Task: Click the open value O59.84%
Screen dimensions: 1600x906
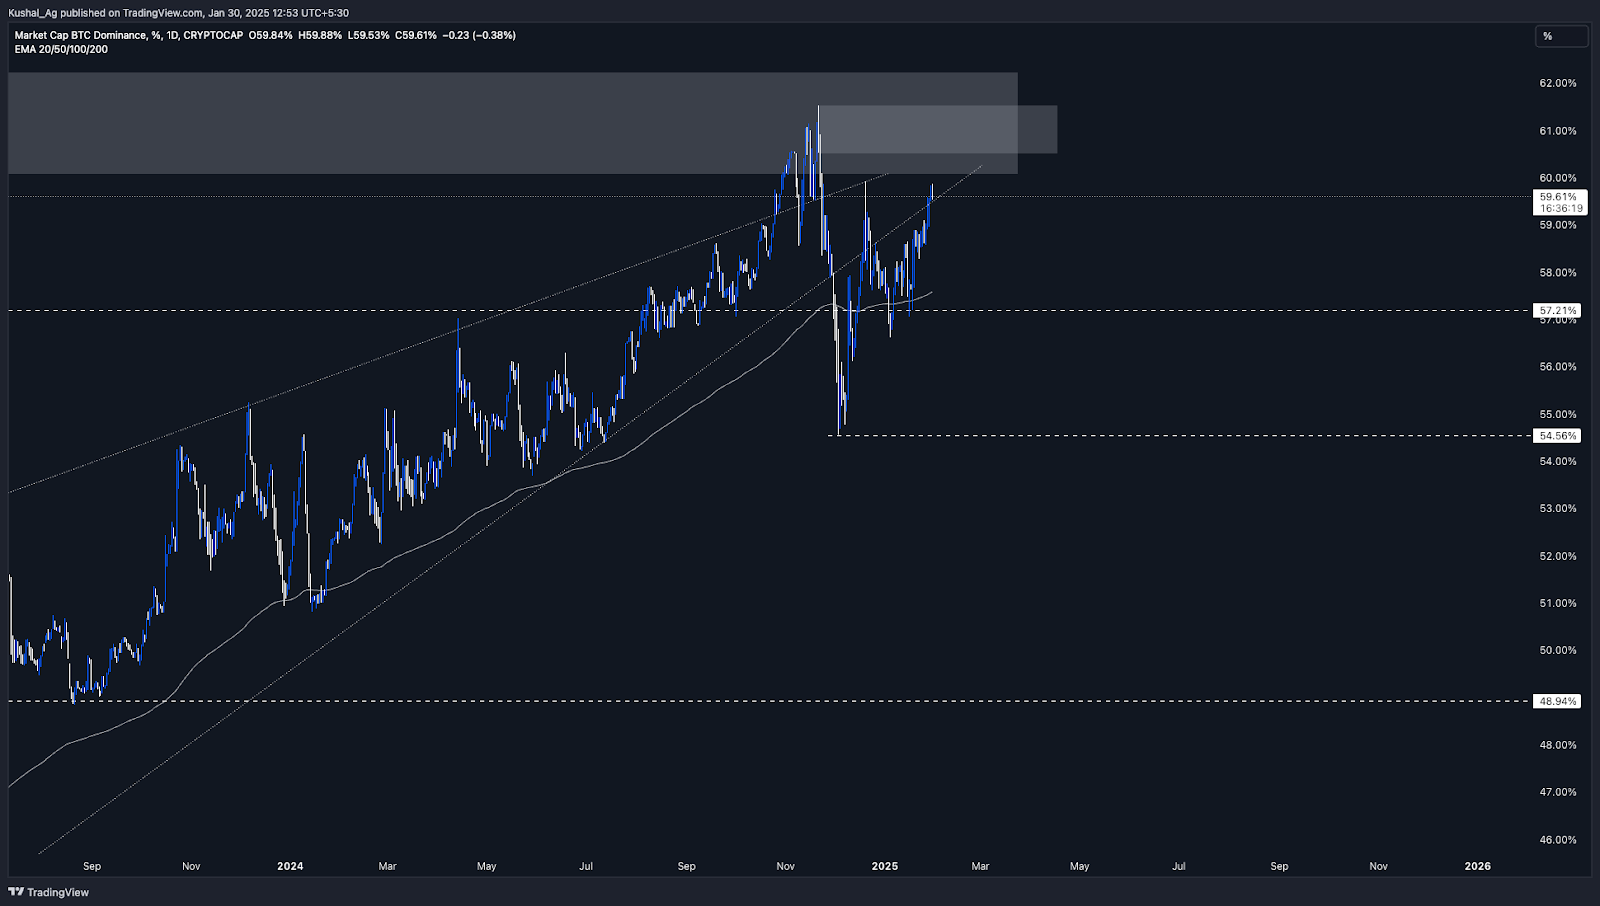Action: [271, 35]
